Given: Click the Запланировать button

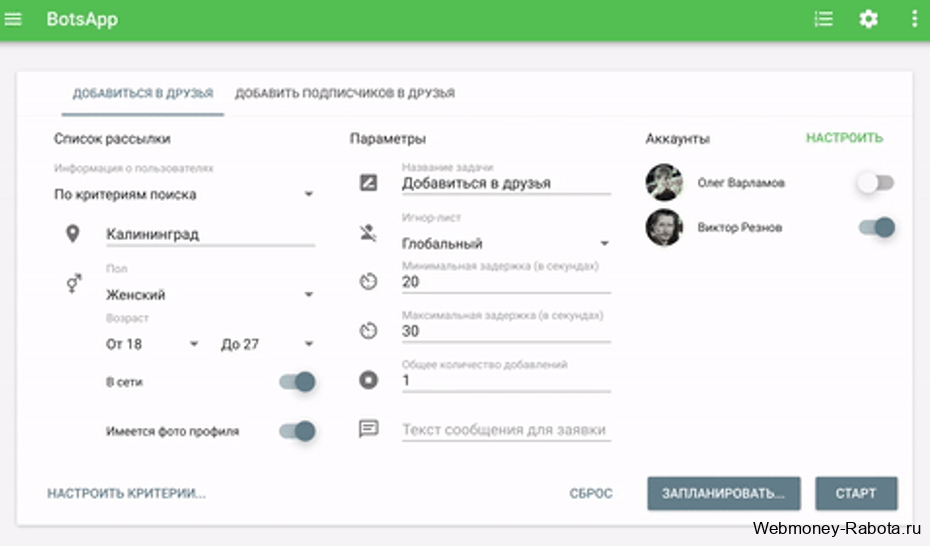Looking at the screenshot, I should [724, 493].
